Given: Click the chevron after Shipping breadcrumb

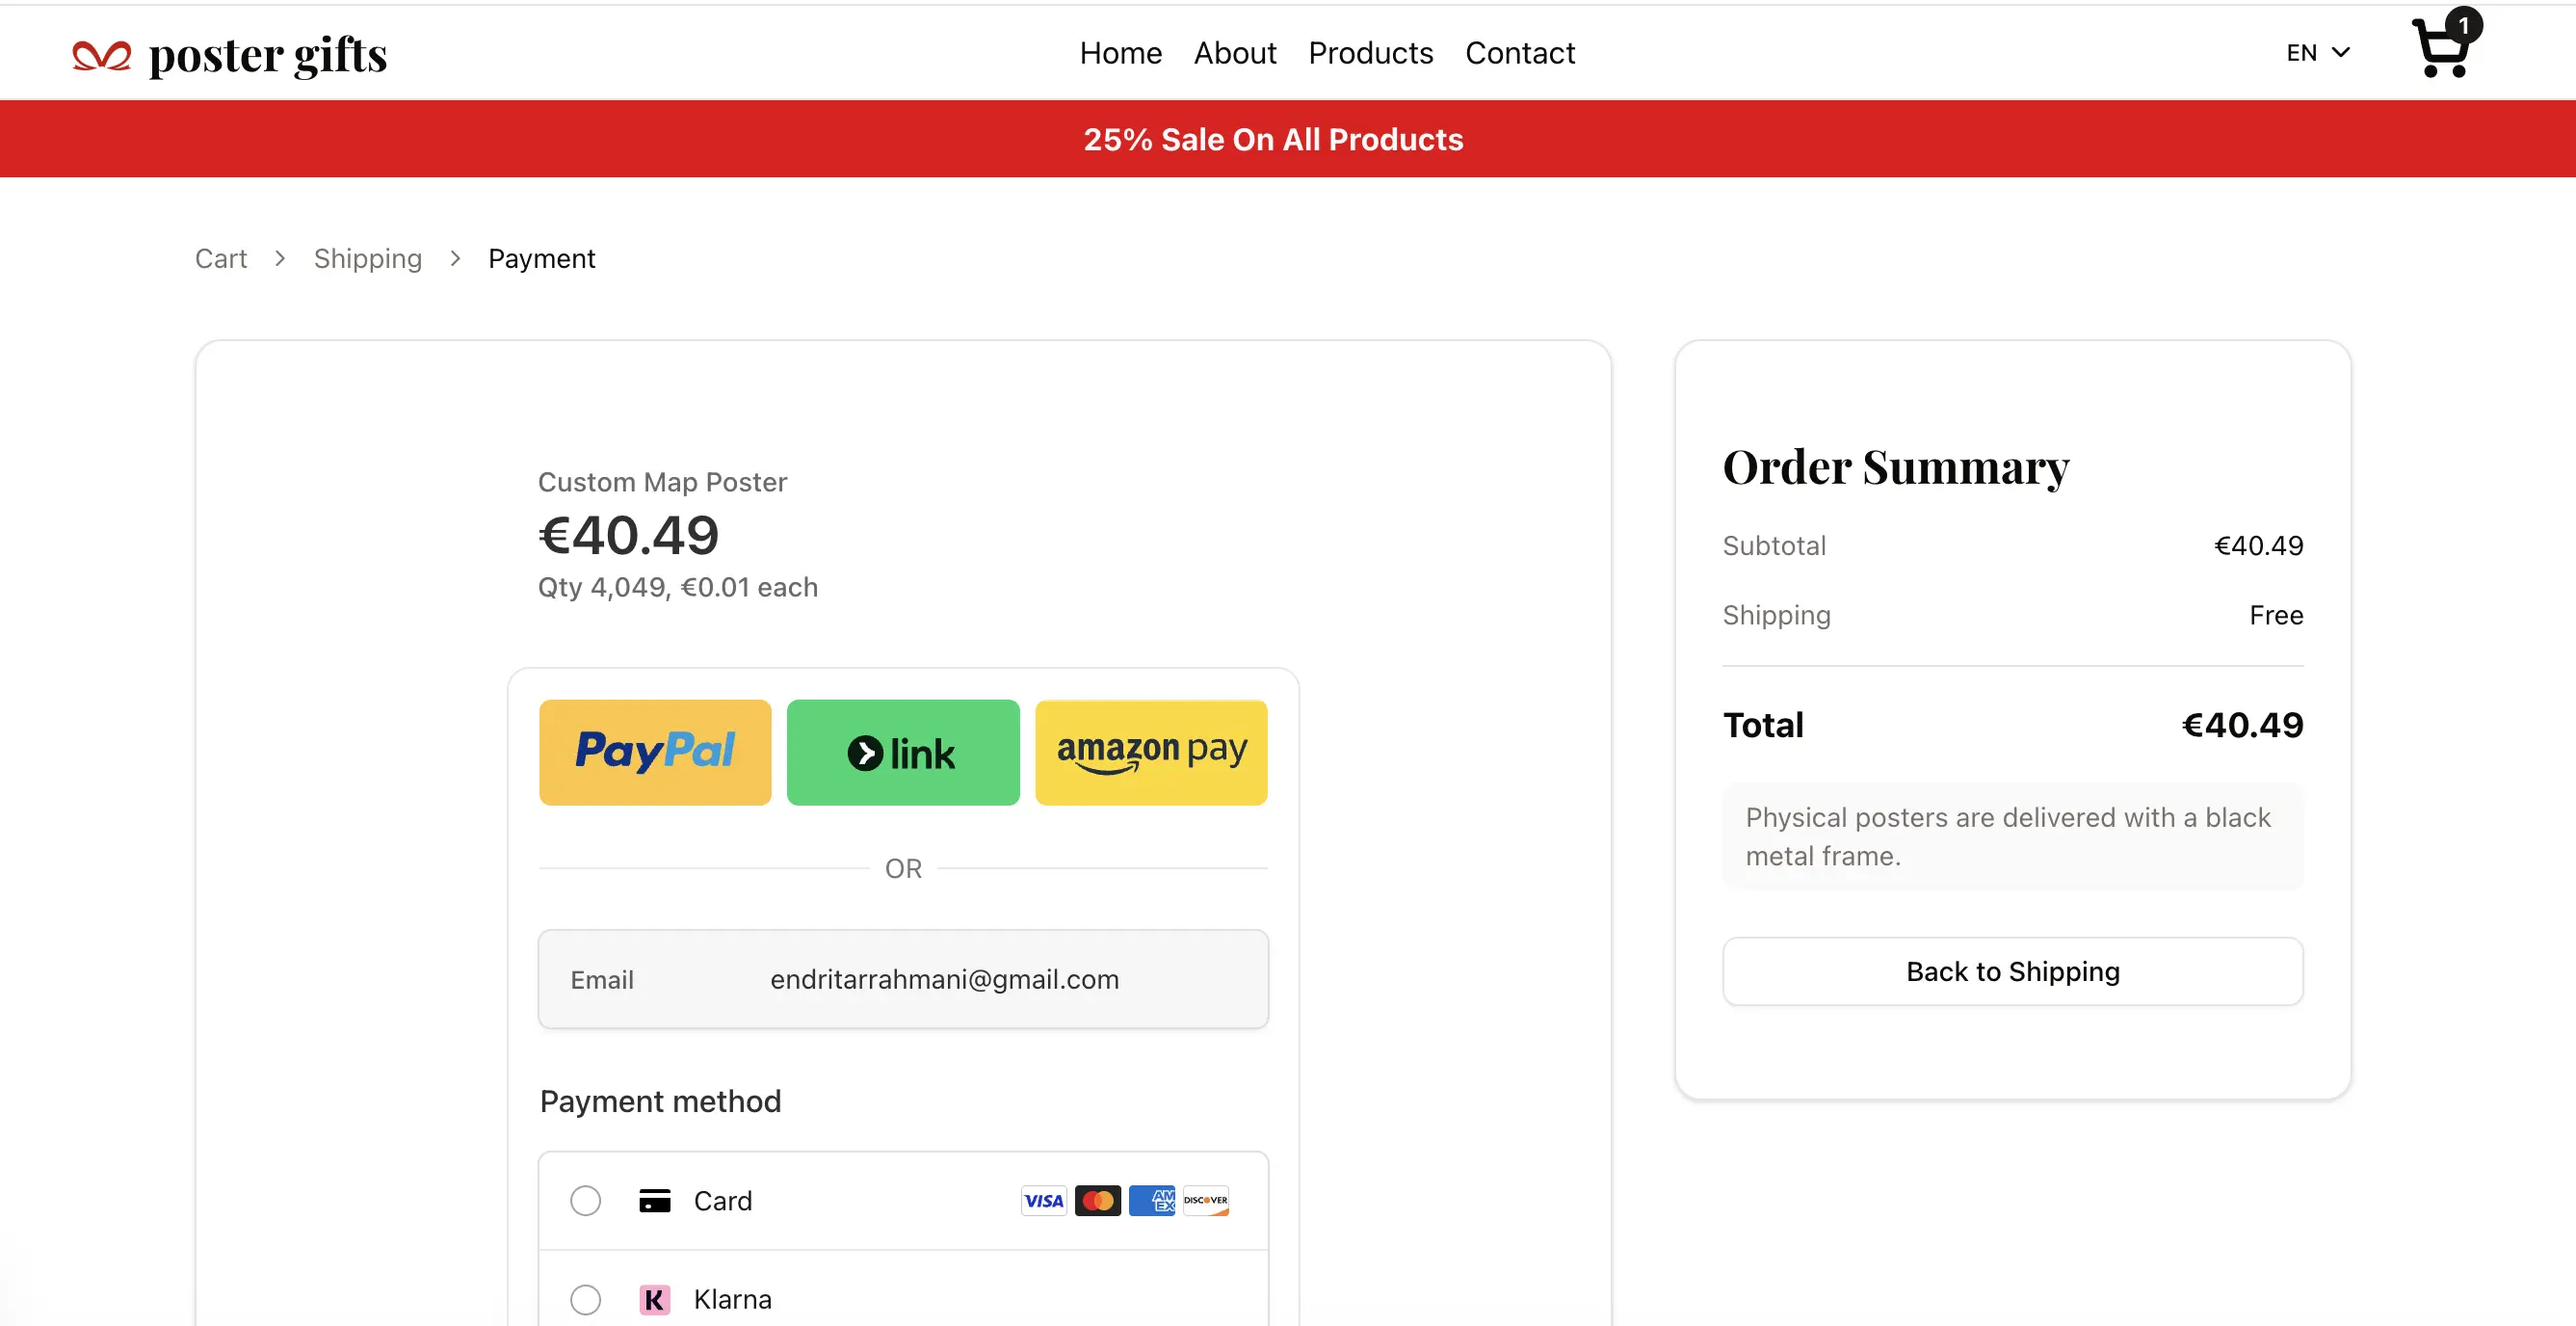Looking at the screenshot, I should click(x=455, y=259).
